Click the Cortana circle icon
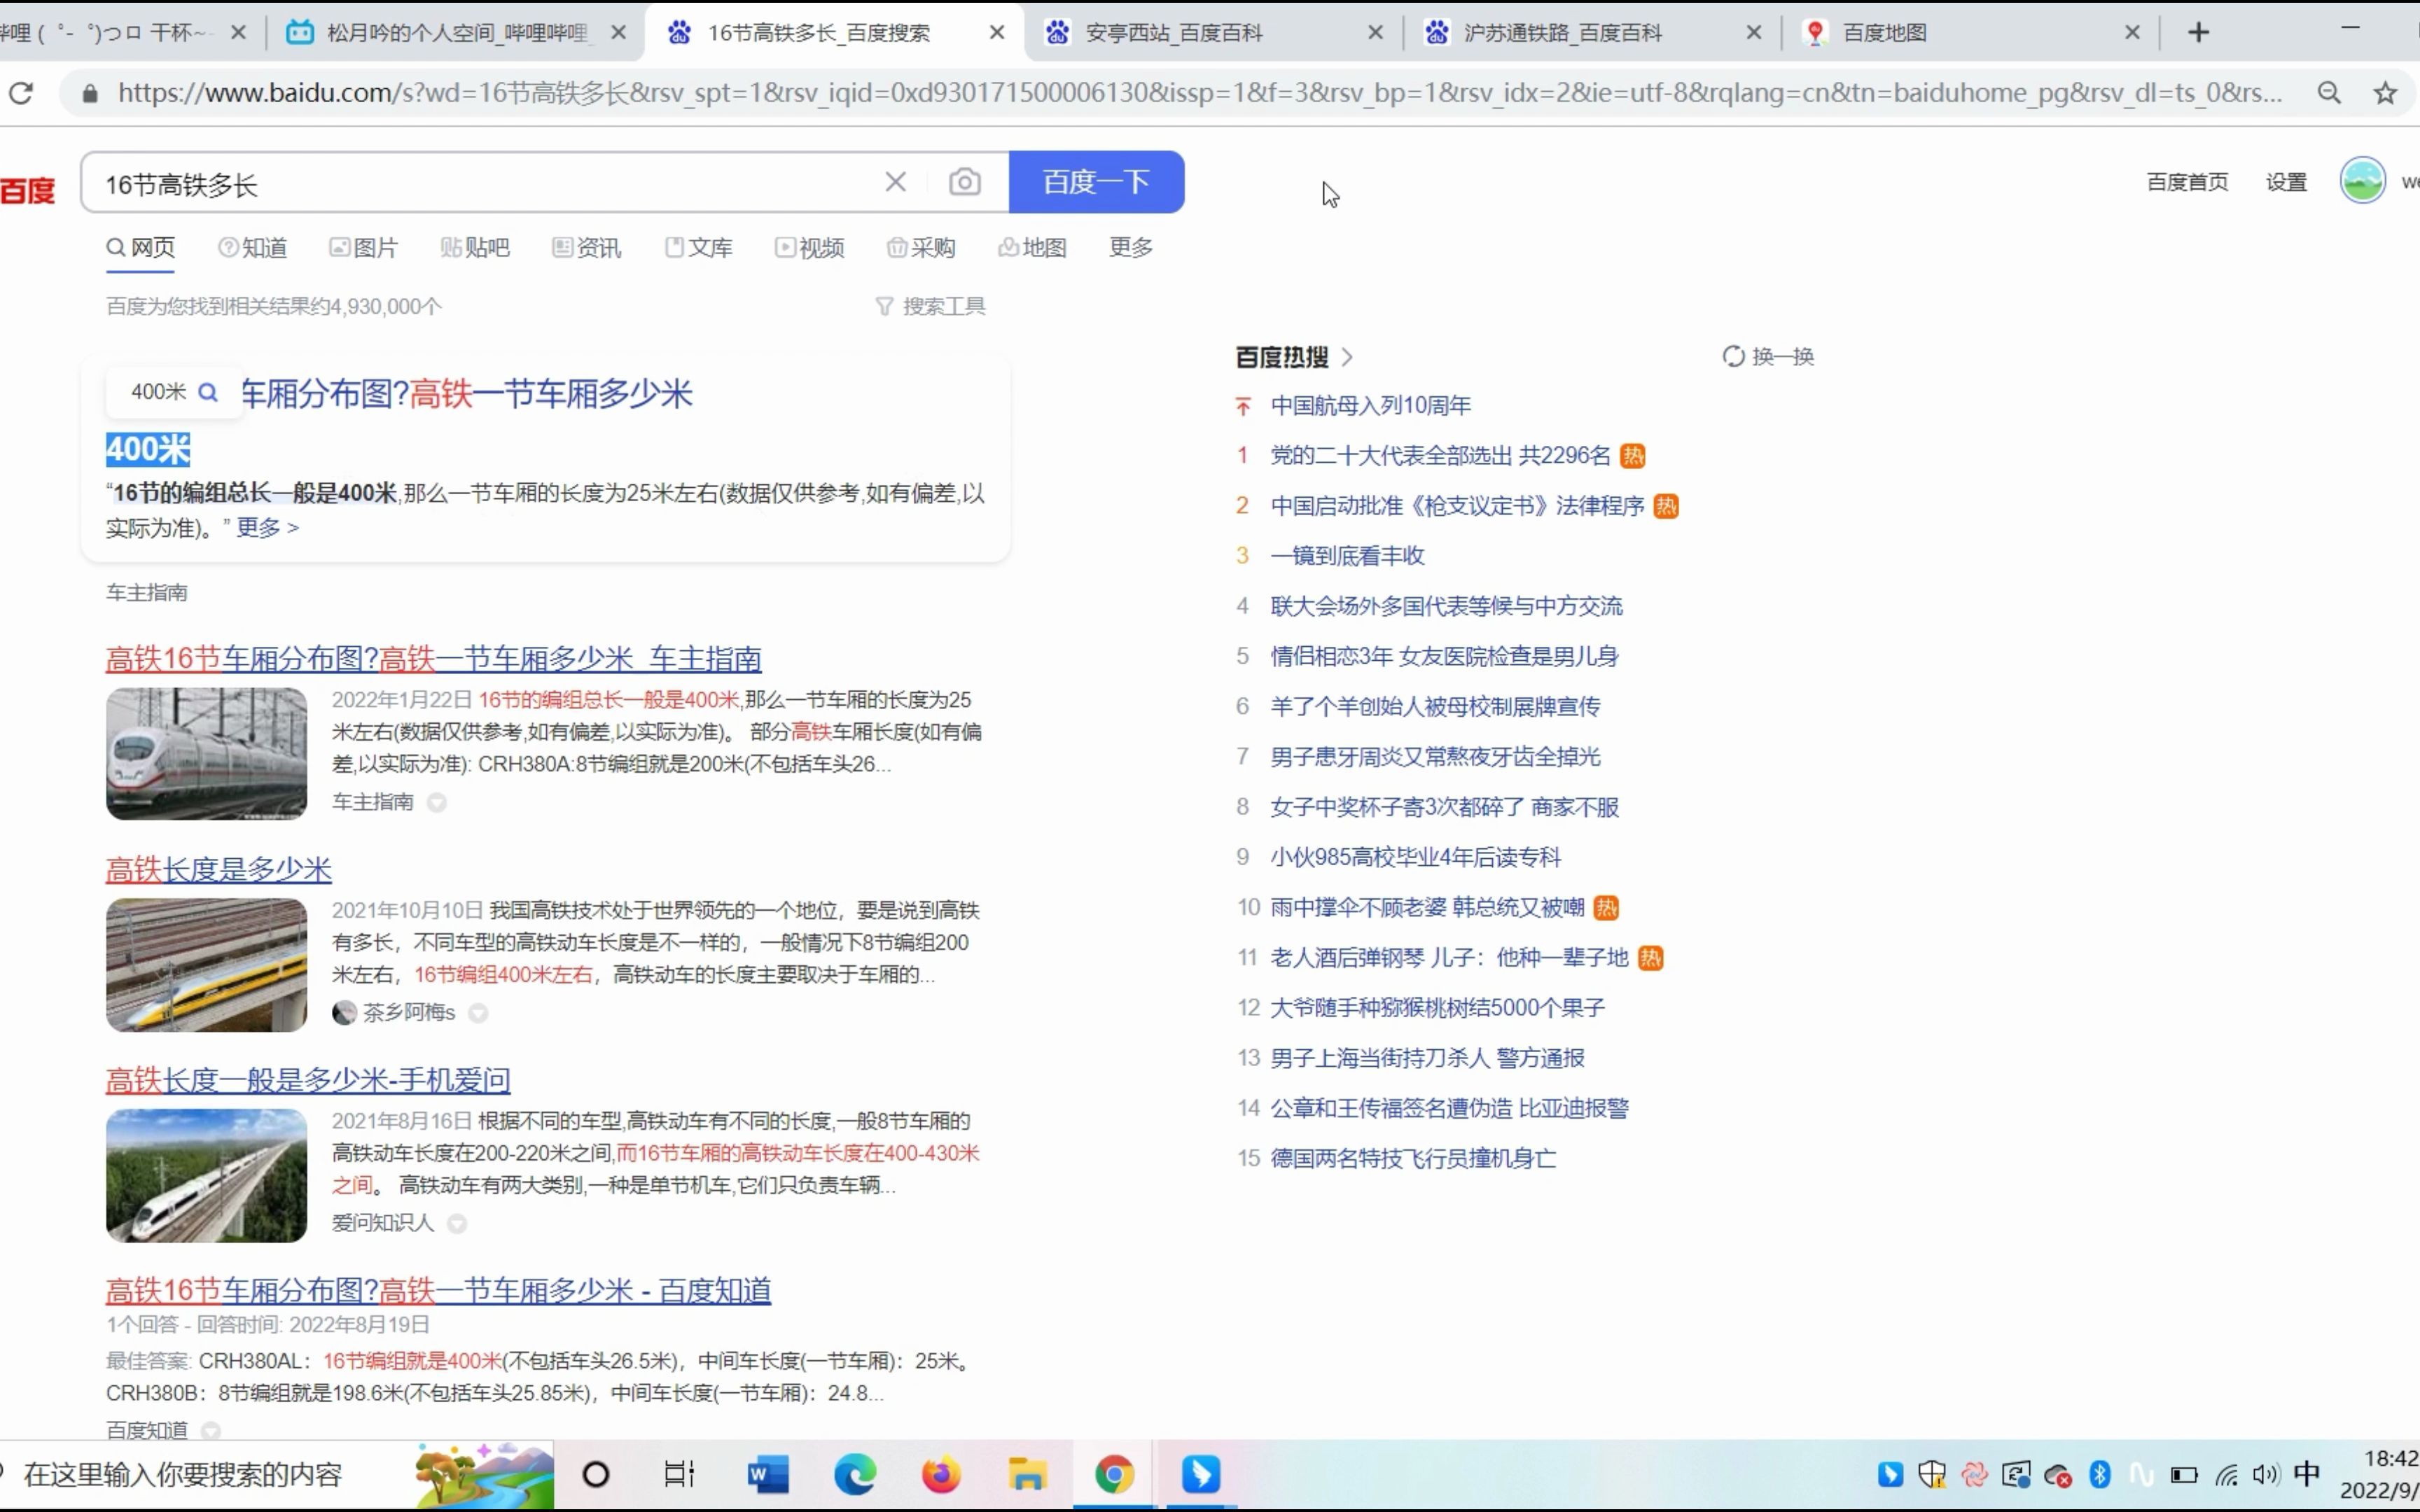 596,1474
